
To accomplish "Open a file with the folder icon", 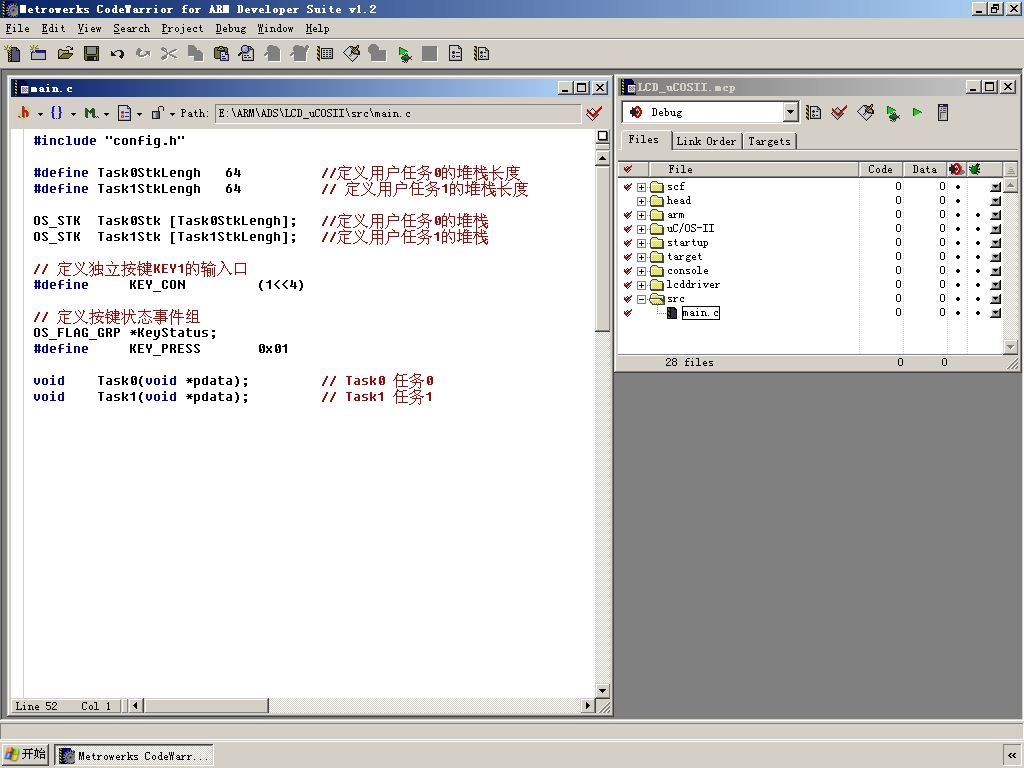I will [x=65, y=54].
